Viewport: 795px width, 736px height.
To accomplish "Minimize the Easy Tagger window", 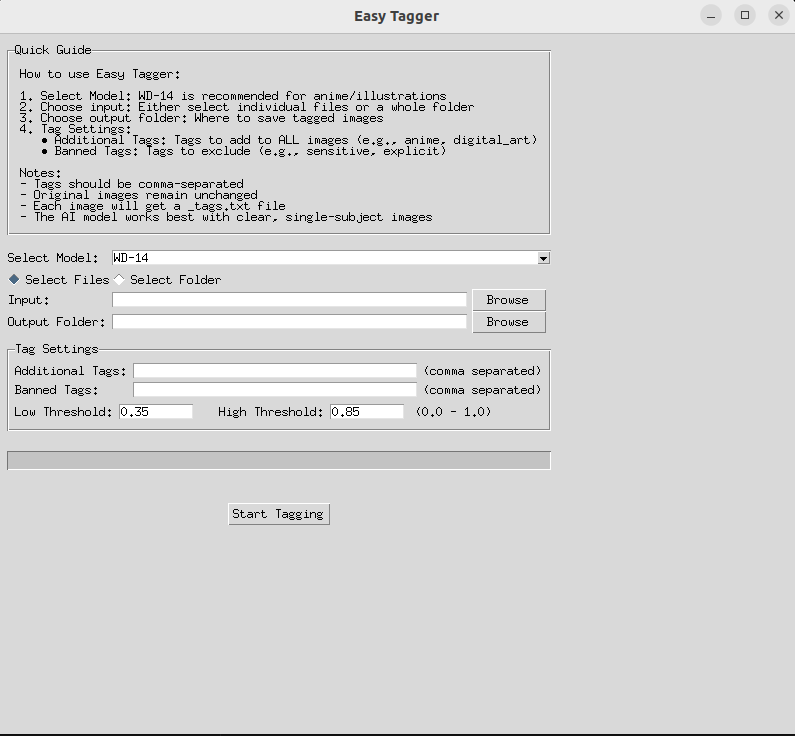I will pos(710,15).
